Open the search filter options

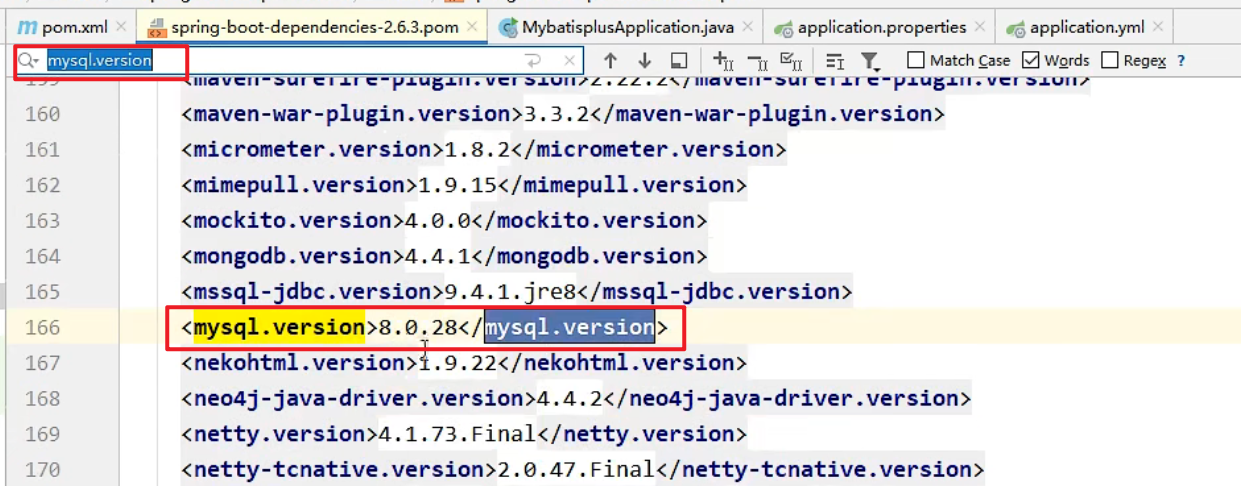(x=870, y=61)
